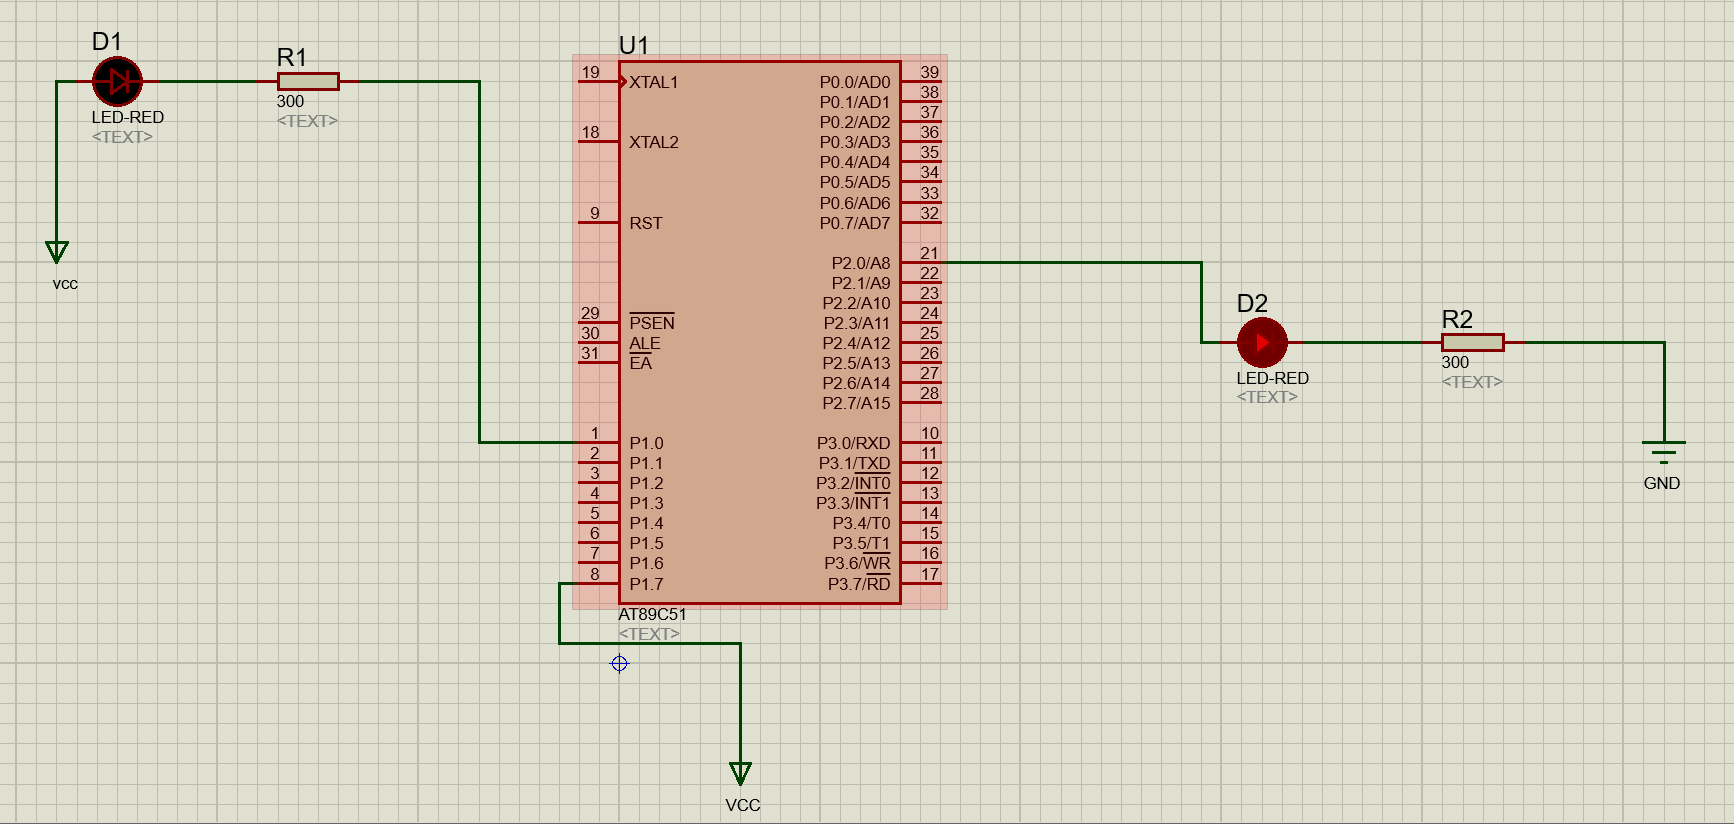Click the EA pin label

click(x=641, y=363)
